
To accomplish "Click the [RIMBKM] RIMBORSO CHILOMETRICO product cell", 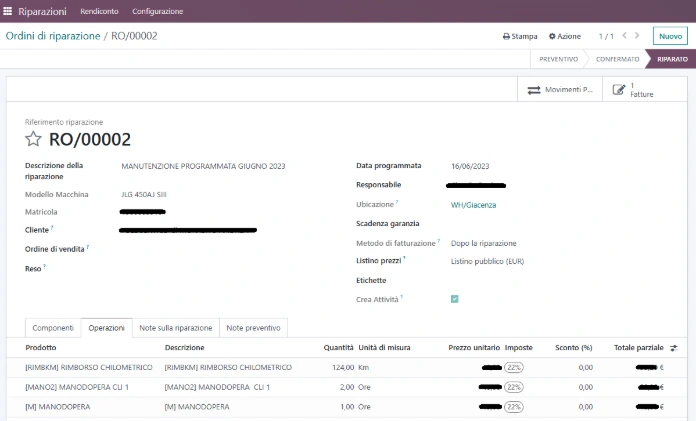I will point(89,367).
